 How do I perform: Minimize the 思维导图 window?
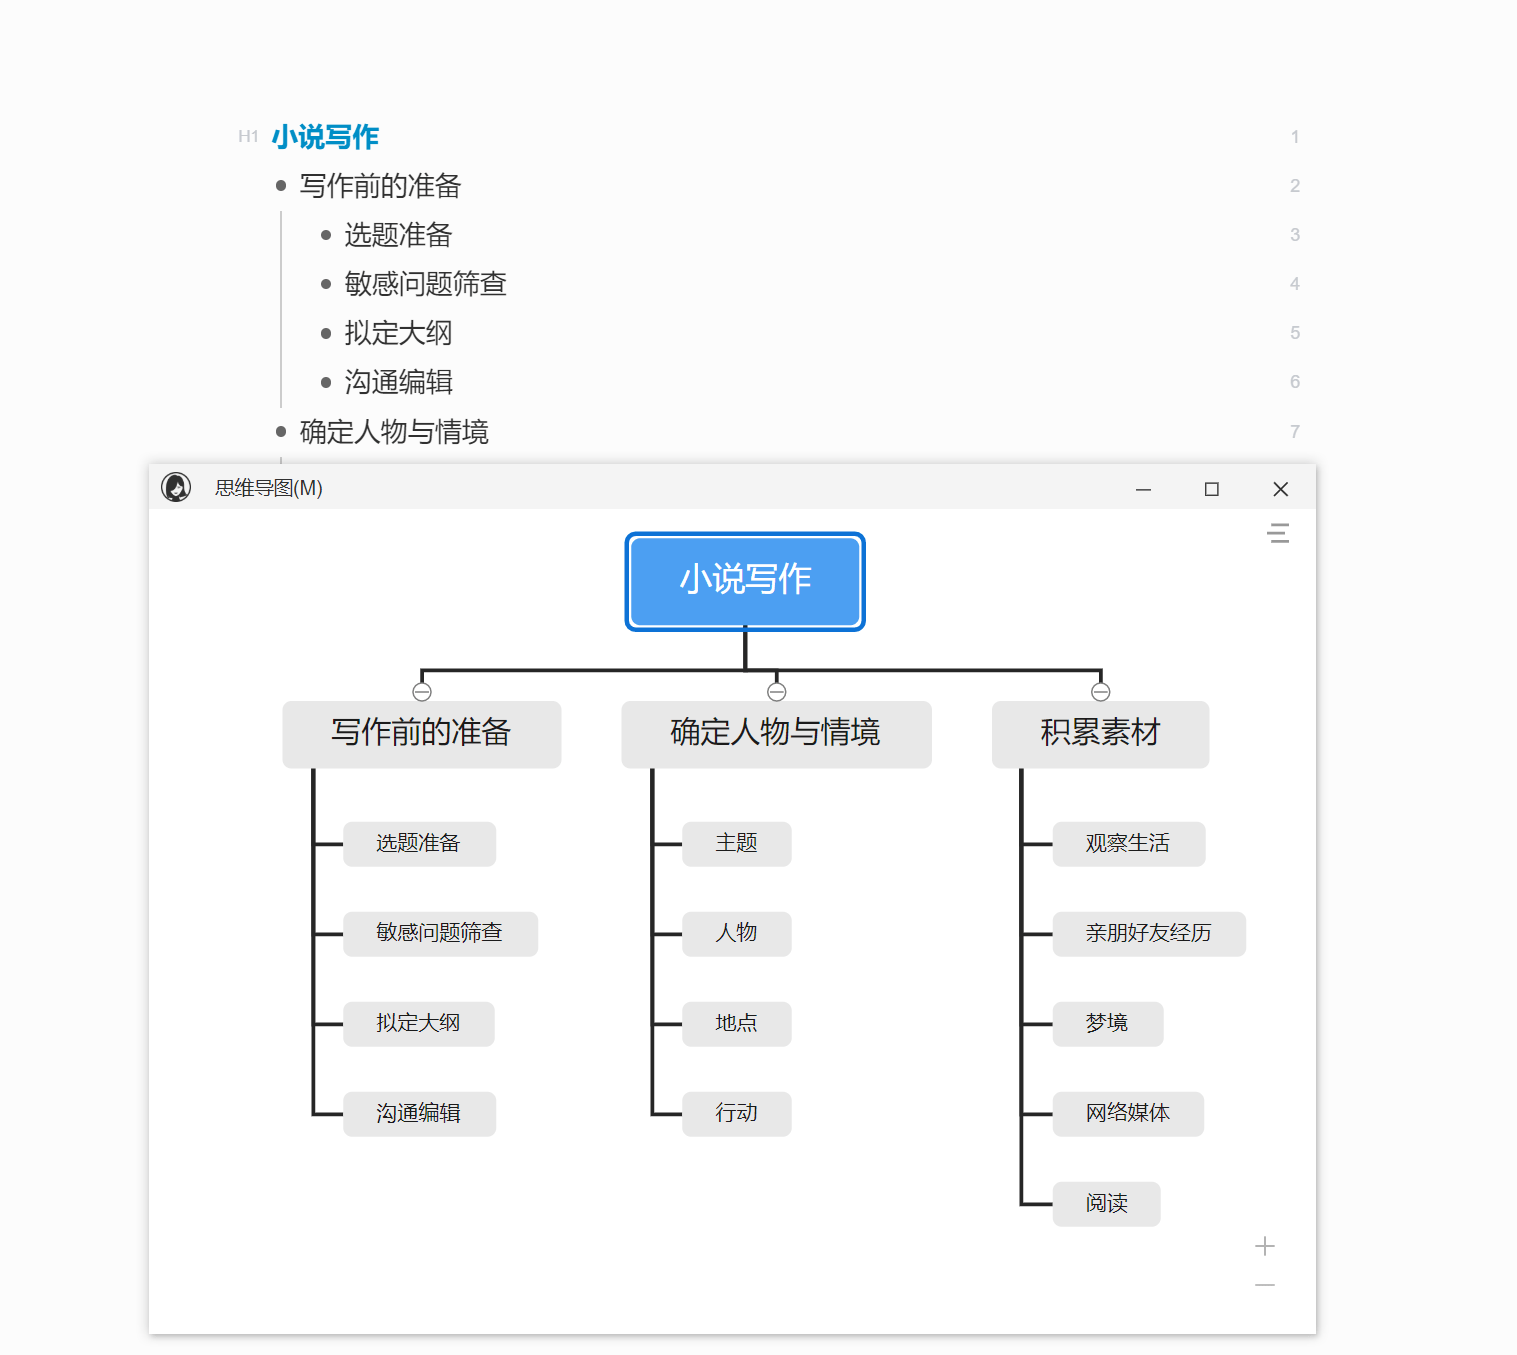tap(1144, 489)
